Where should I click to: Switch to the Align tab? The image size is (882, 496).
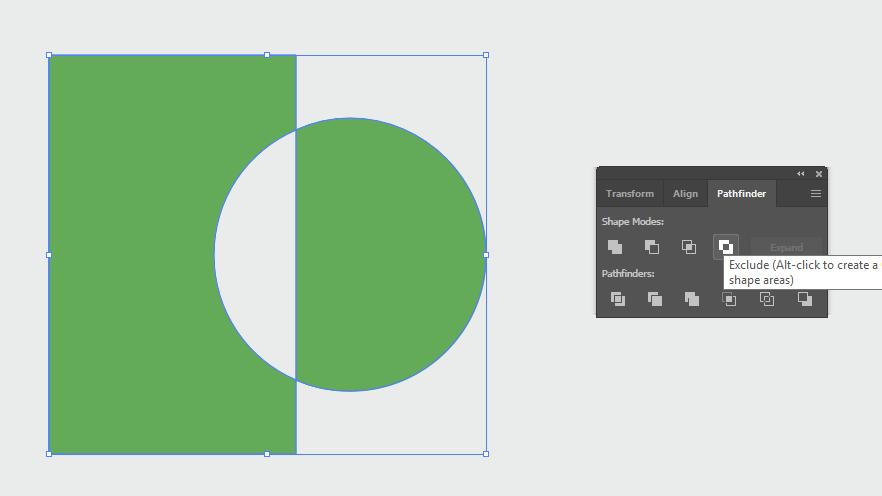(685, 193)
